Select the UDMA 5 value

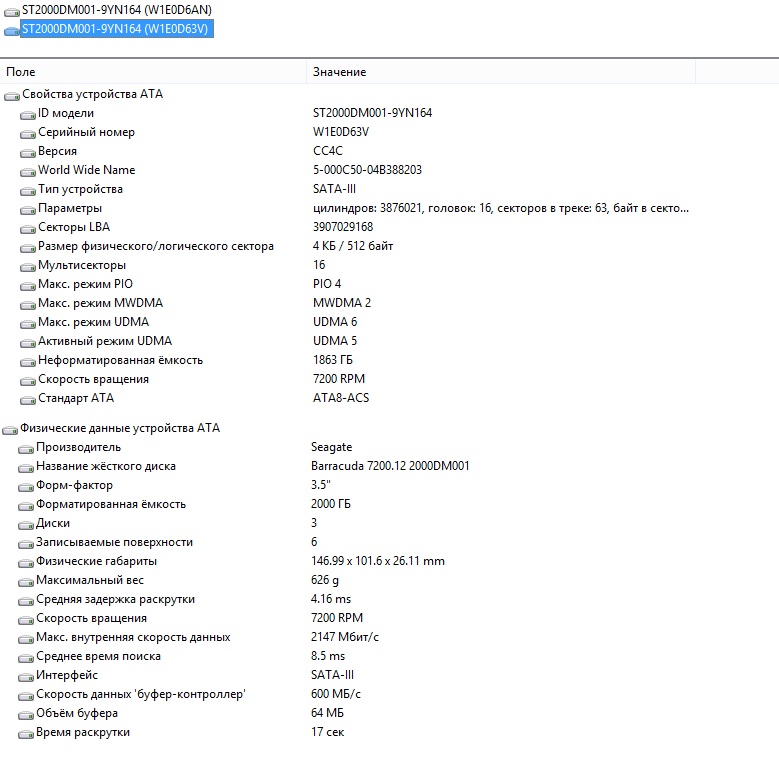335,341
